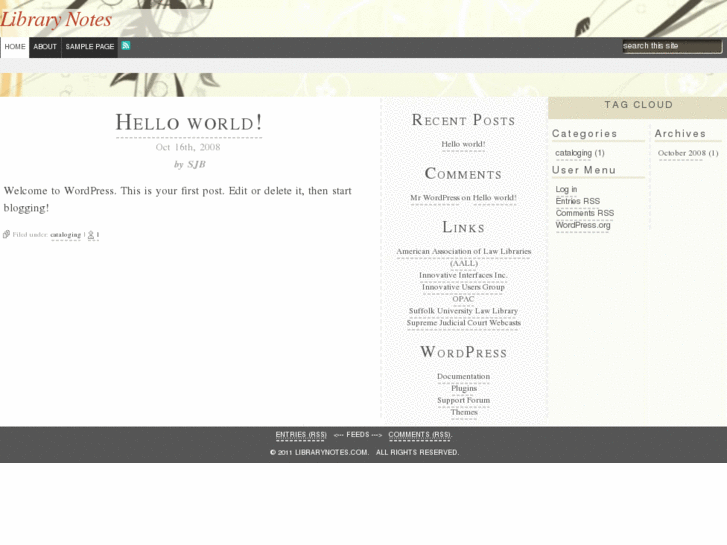
Task: Visit the Innovative Users Group link
Action: (x=463, y=287)
